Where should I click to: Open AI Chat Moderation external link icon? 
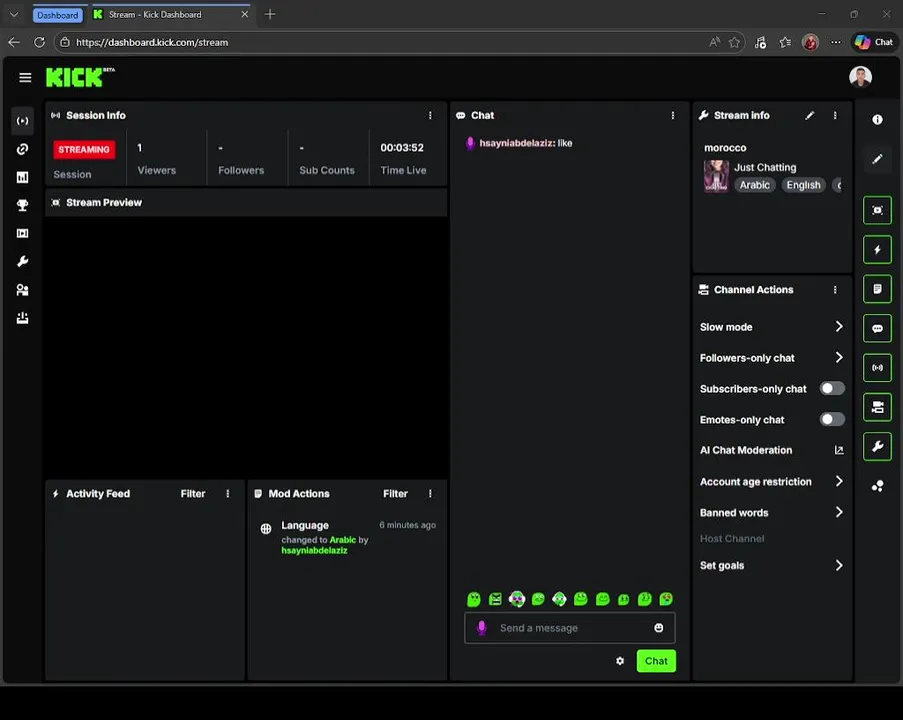point(839,450)
